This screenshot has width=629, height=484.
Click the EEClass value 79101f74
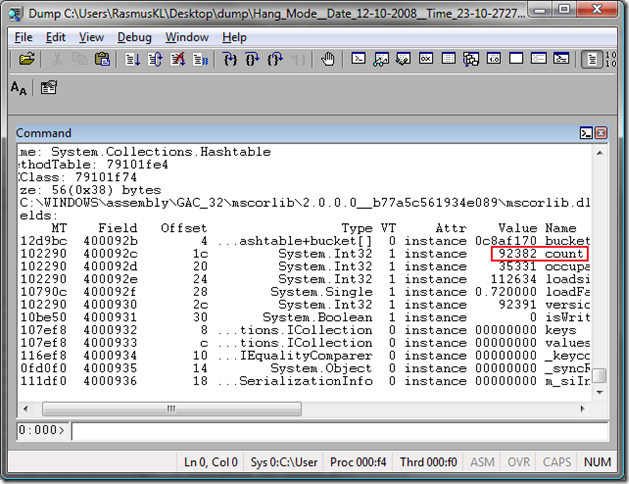pos(106,177)
